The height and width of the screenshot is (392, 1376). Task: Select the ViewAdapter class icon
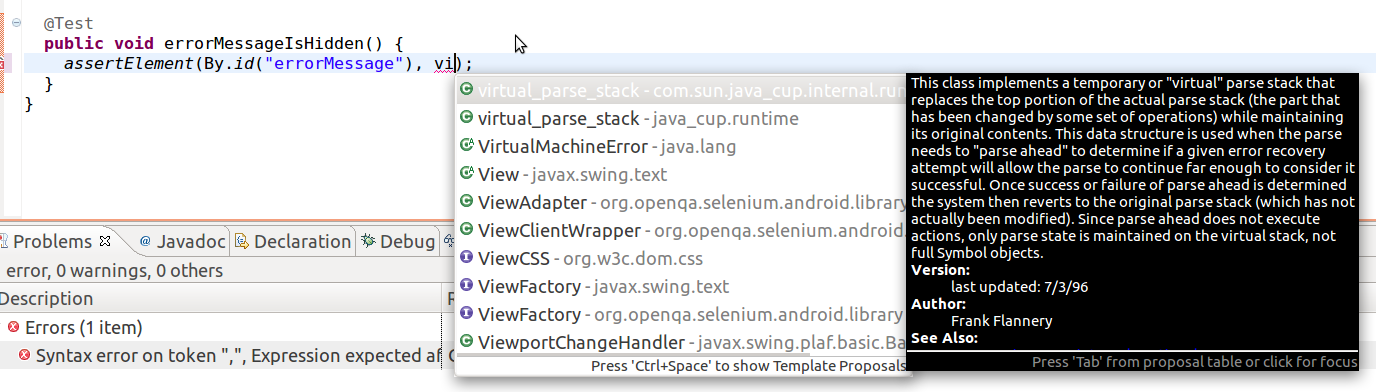466,202
